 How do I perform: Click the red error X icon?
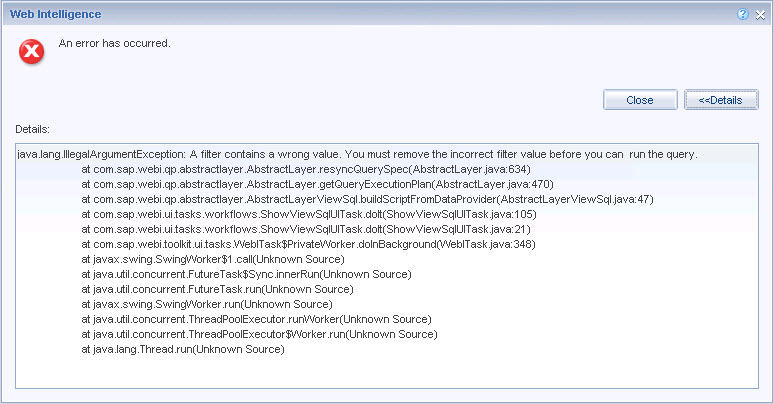tap(32, 51)
